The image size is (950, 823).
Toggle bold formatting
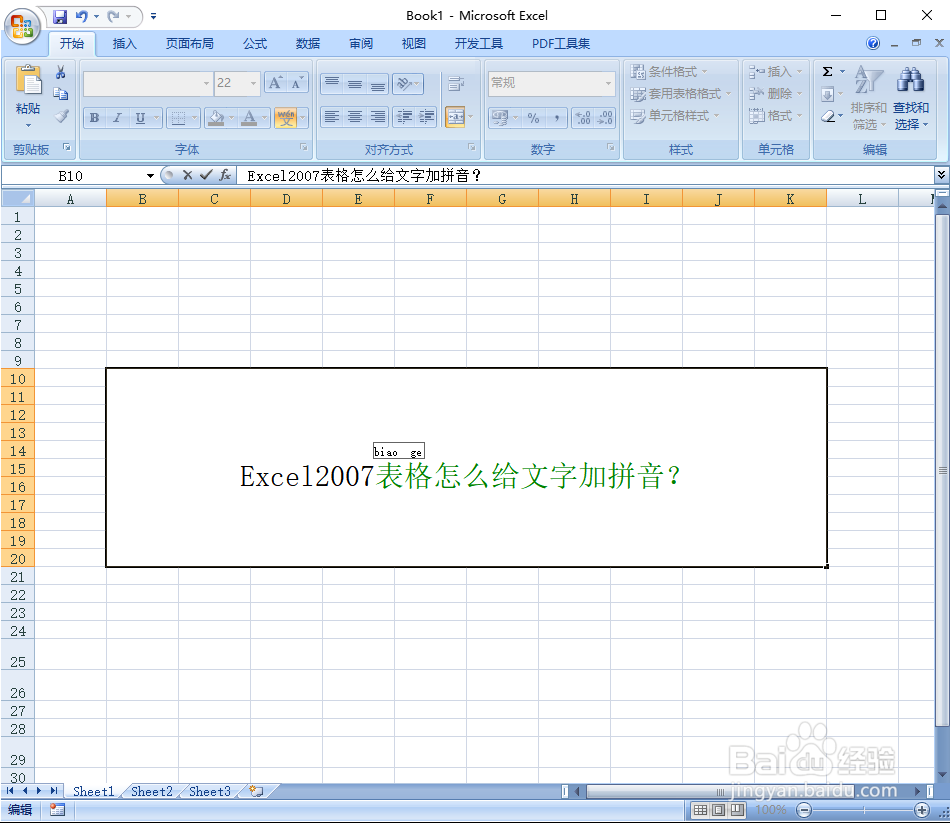point(95,118)
